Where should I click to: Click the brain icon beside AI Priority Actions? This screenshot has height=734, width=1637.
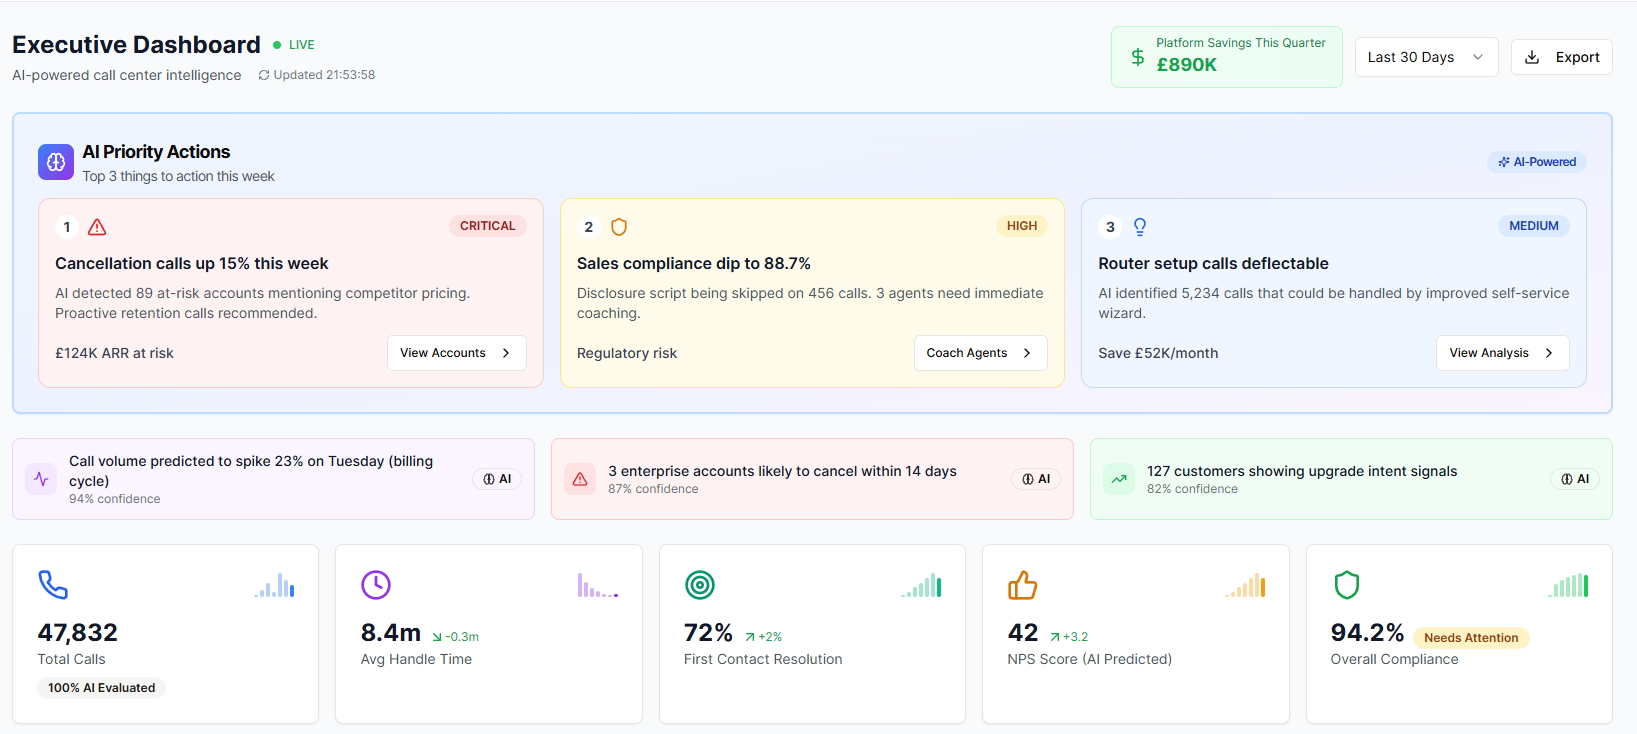click(56, 162)
